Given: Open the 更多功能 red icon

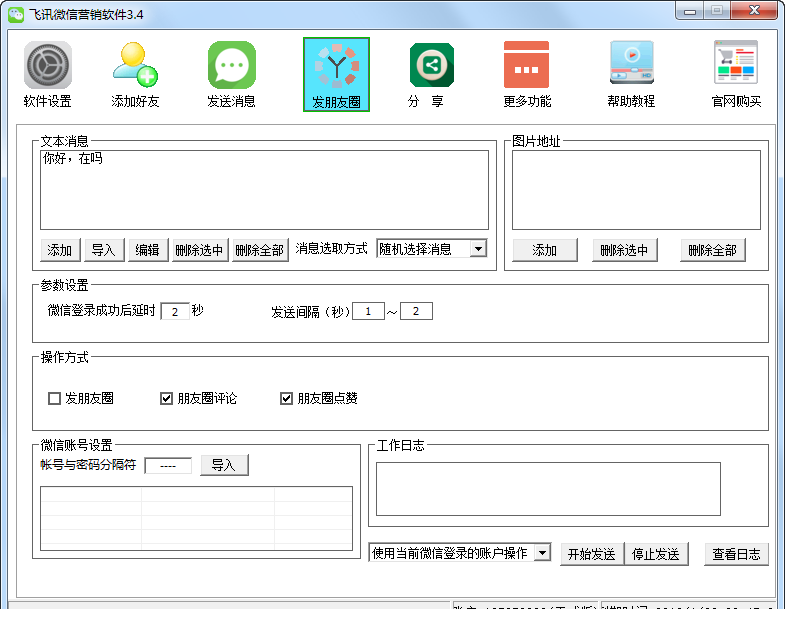Looking at the screenshot, I should click(x=526, y=65).
